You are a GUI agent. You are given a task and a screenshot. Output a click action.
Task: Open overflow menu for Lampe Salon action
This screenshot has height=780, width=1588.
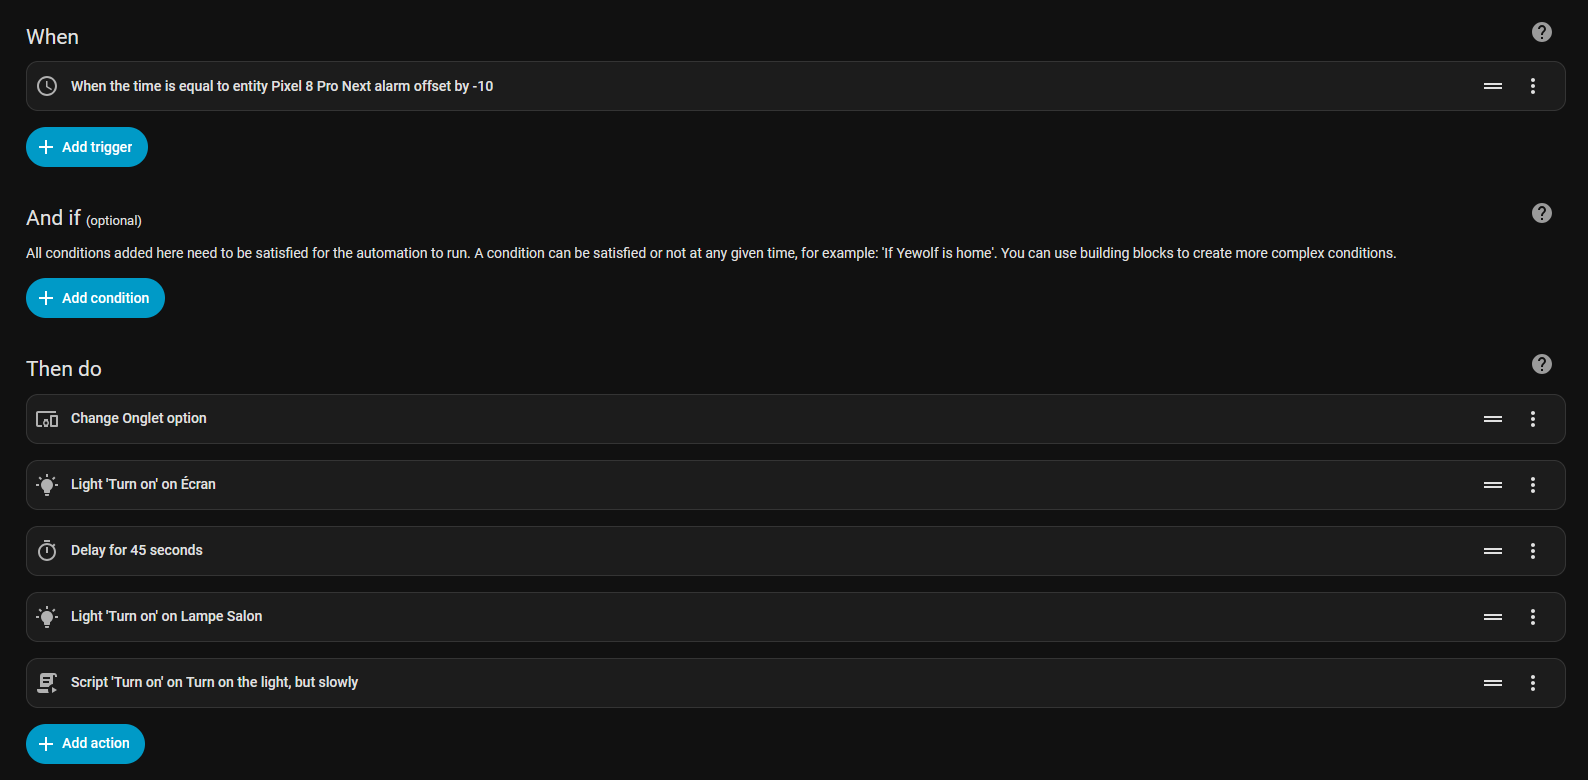tap(1532, 617)
